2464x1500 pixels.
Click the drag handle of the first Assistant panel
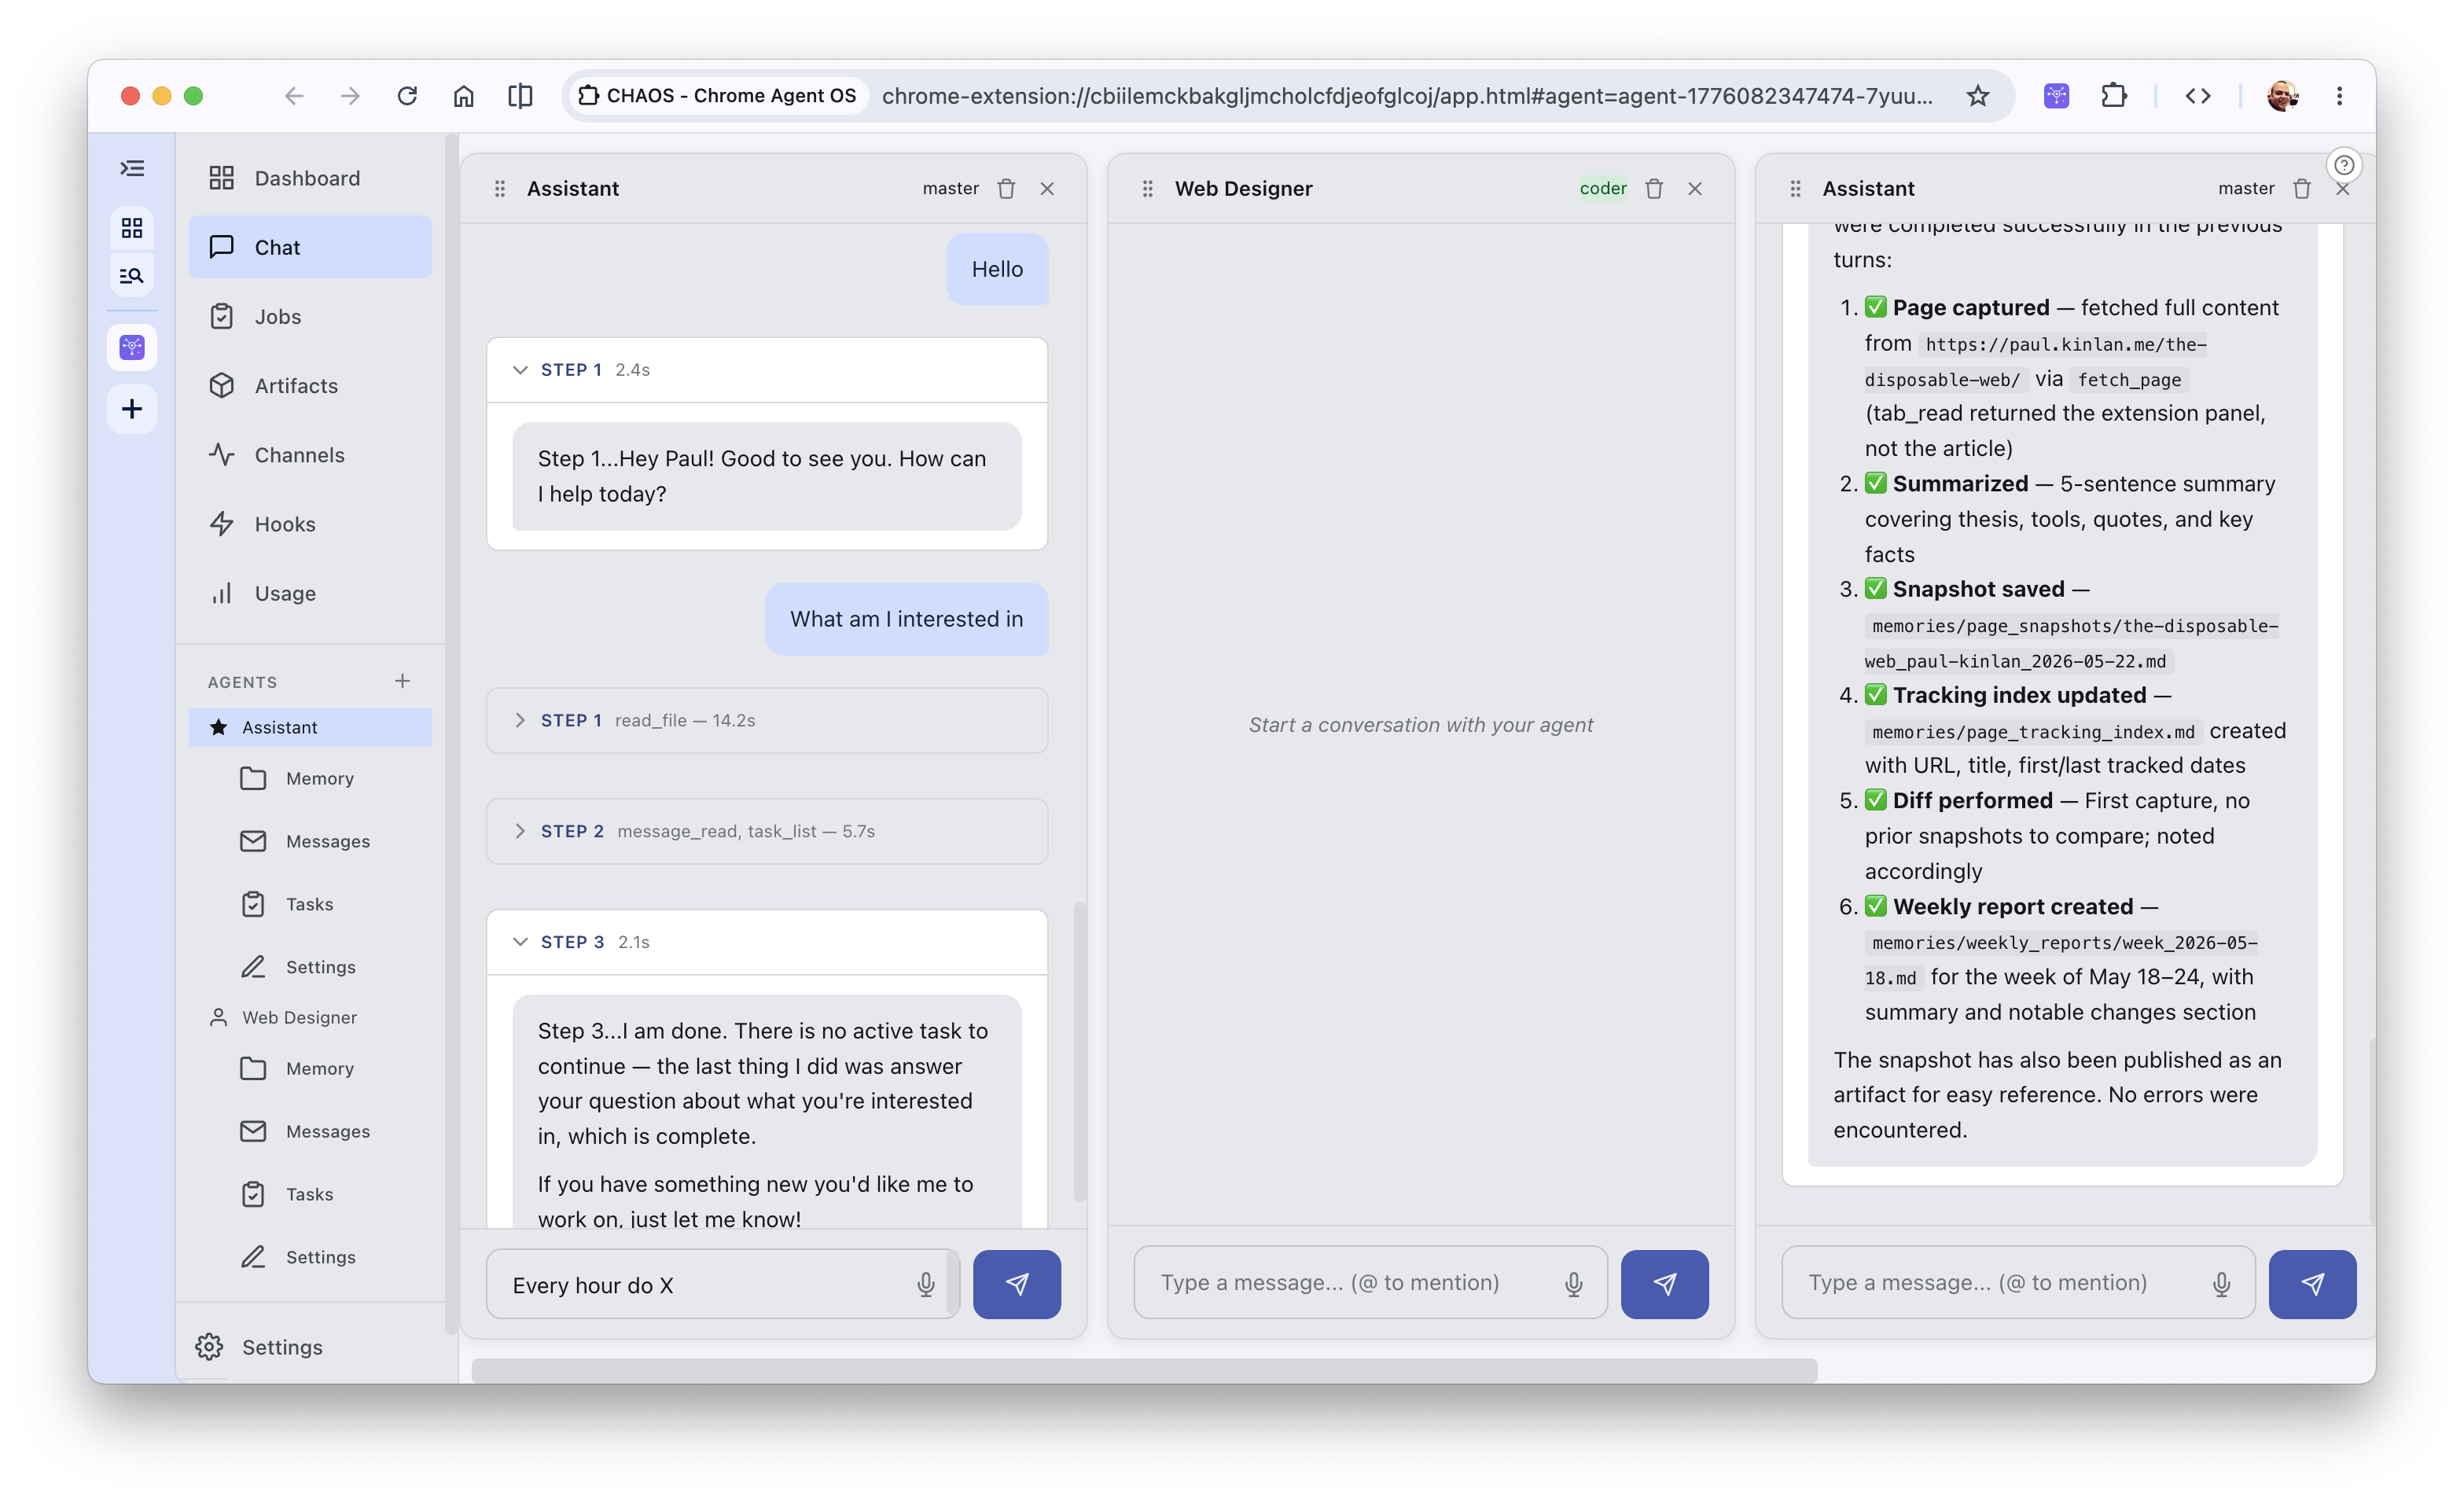(500, 189)
